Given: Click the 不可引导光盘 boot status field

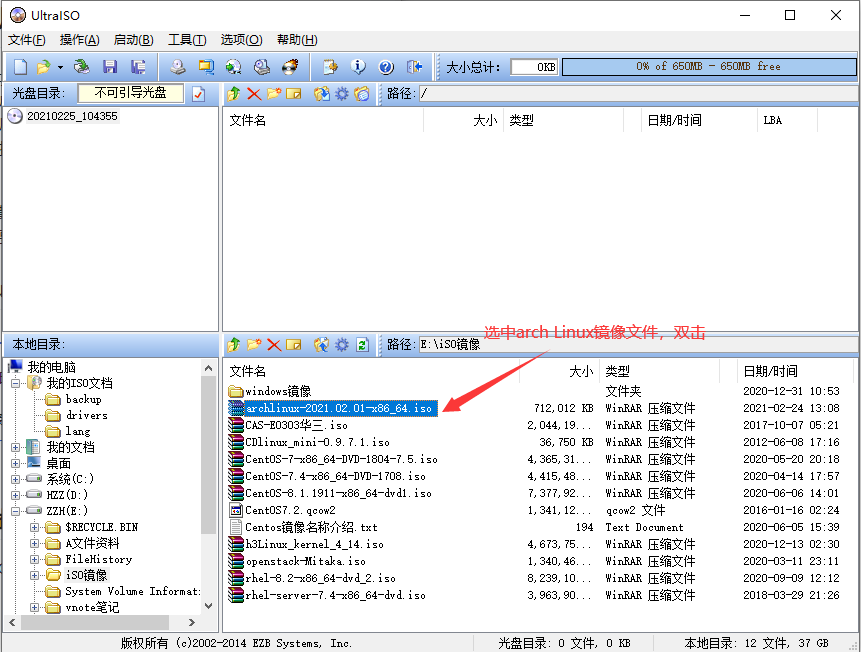Looking at the screenshot, I should 131,93.
